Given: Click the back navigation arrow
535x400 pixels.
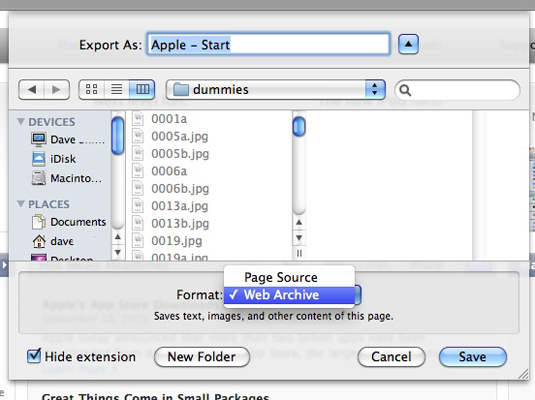Looking at the screenshot, I should coord(31,90).
